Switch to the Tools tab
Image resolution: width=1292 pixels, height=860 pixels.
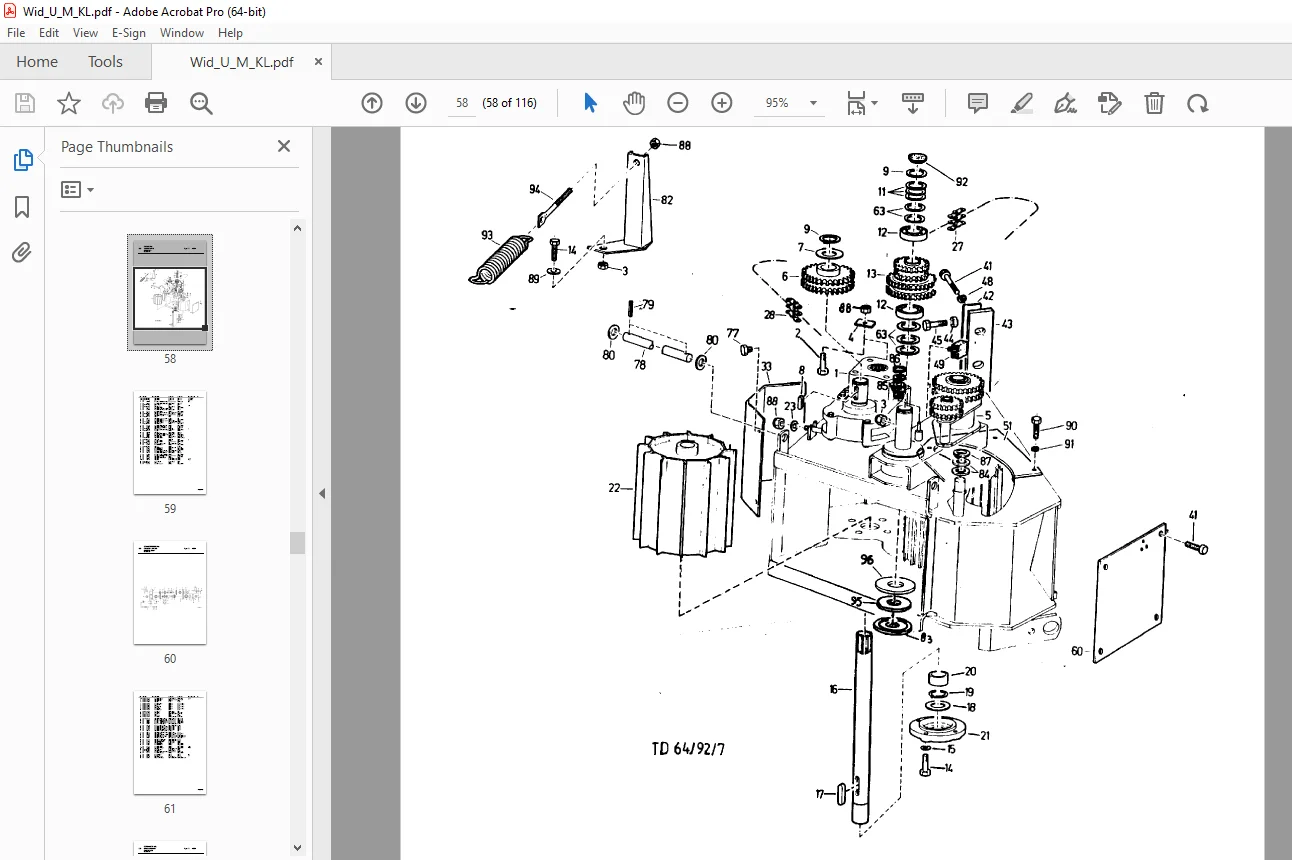(105, 62)
